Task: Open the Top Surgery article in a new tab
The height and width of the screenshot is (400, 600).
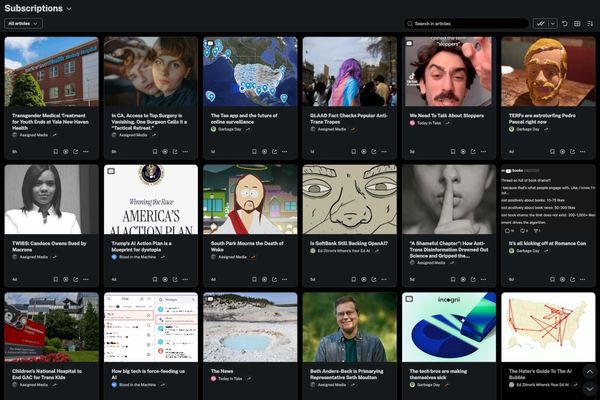Action: click(x=175, y=152)
